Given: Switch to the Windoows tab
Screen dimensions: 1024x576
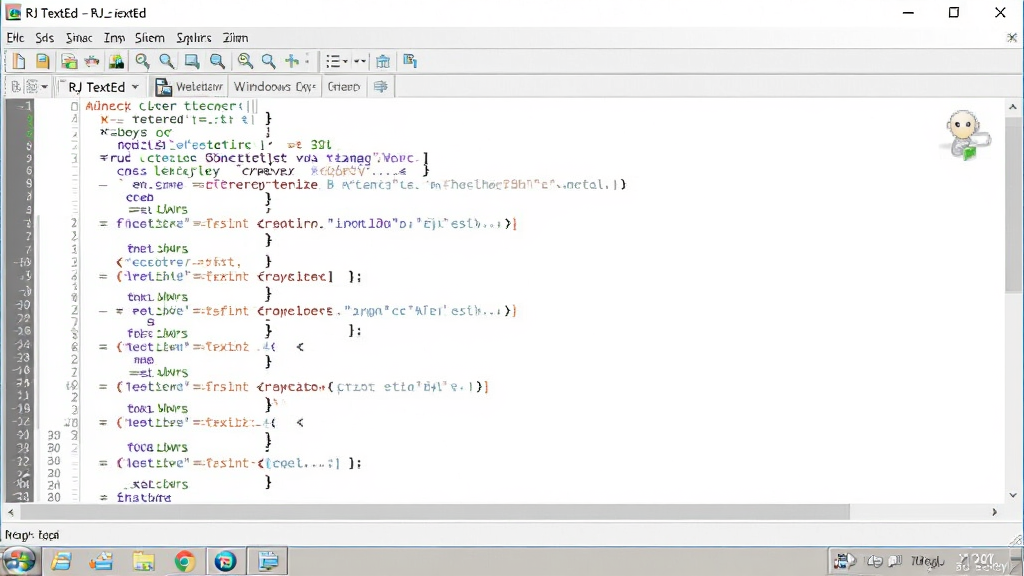Looking at the screenshot, I should [x=274, y=86].
